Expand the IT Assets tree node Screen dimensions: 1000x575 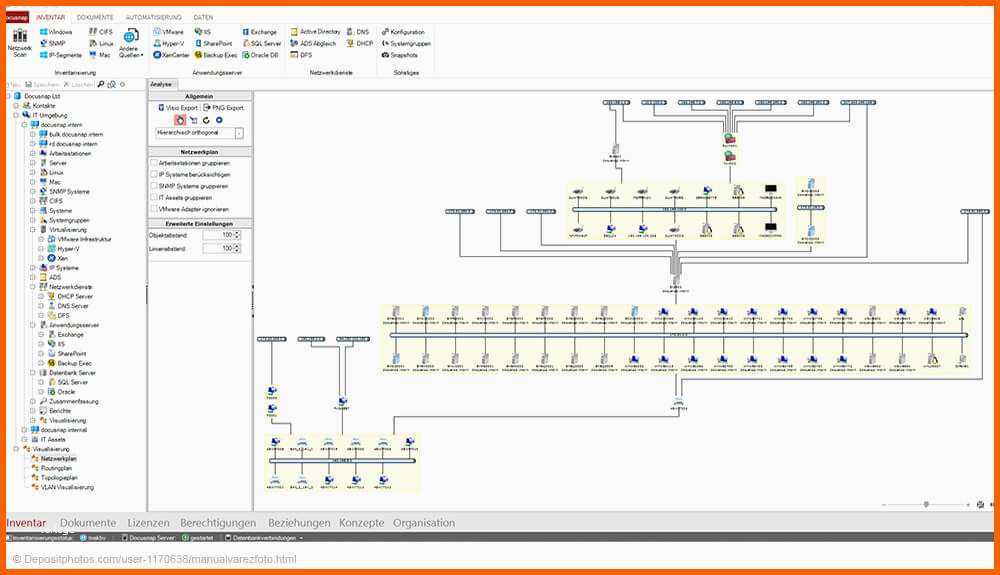[x=24, y=440]
